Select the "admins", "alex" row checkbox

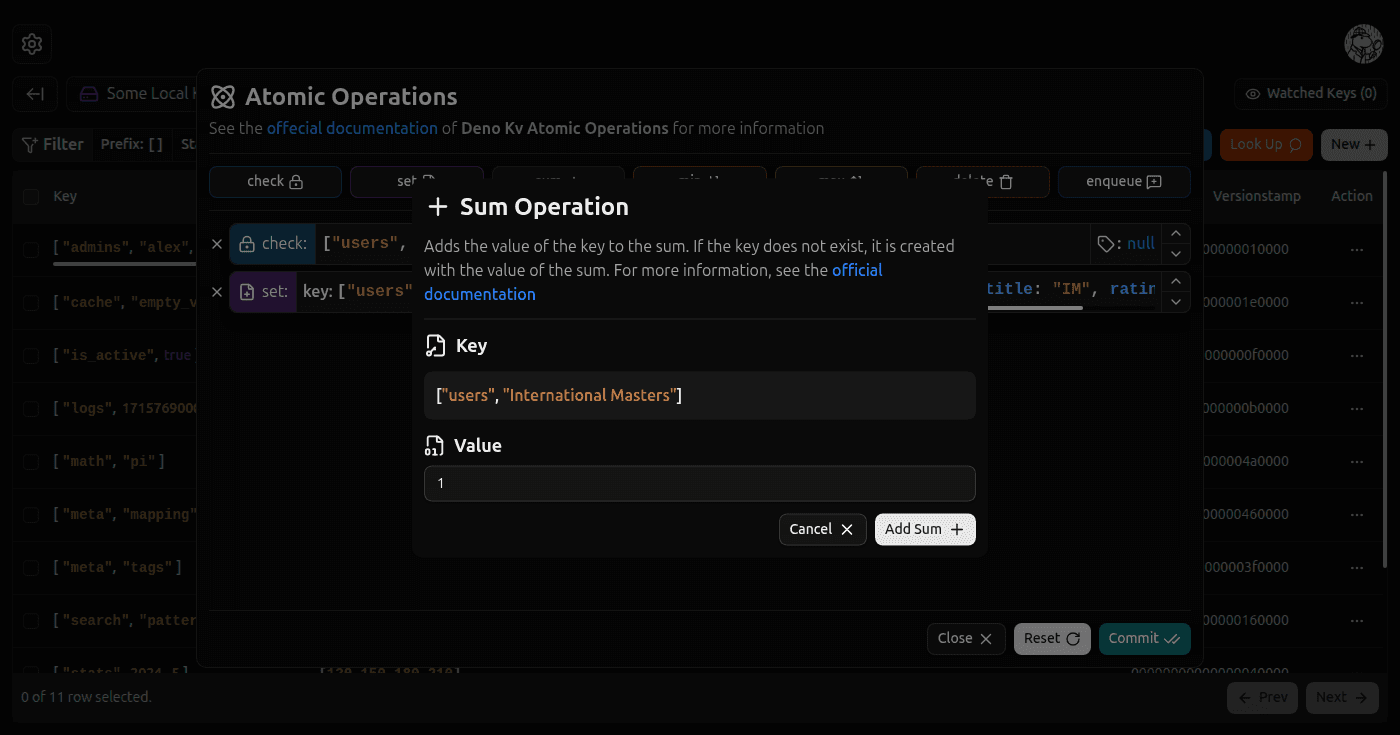[31, 249]
